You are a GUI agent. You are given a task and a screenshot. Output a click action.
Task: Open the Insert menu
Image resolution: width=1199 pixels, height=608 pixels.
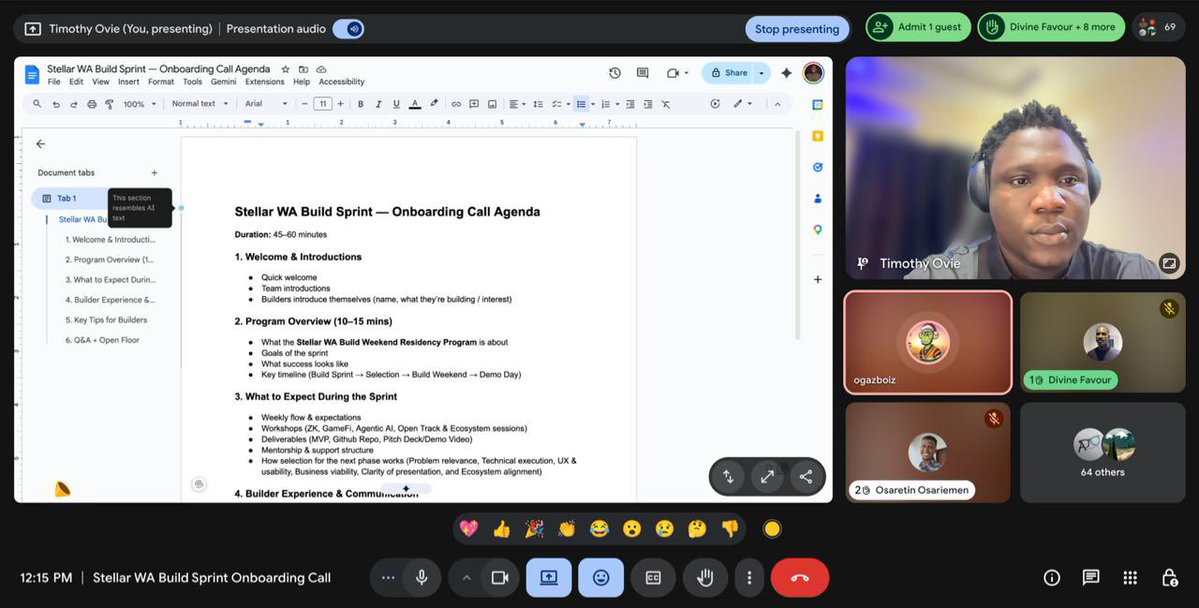click(x=128, y=82)
